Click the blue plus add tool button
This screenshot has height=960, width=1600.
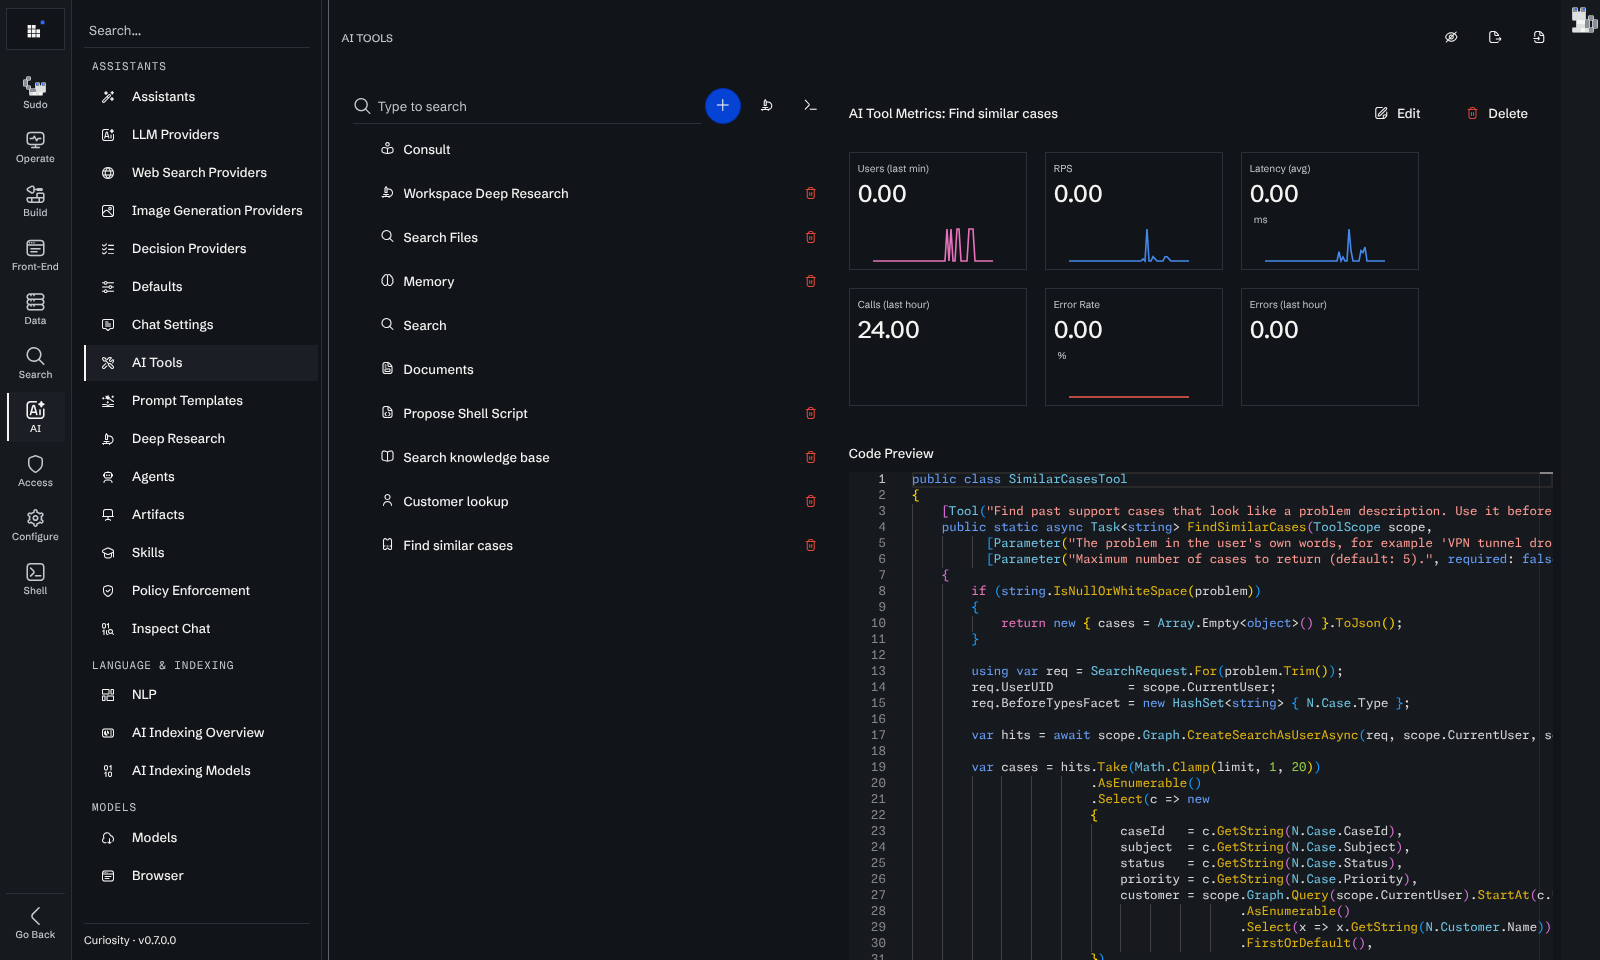pos(723,106)
